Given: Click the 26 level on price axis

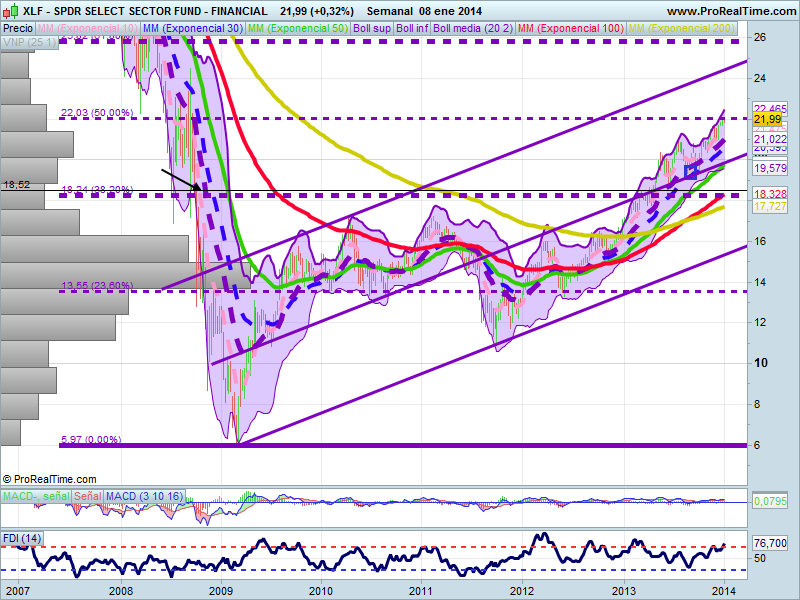Looking at the screenshot, I should pos(760,37).
